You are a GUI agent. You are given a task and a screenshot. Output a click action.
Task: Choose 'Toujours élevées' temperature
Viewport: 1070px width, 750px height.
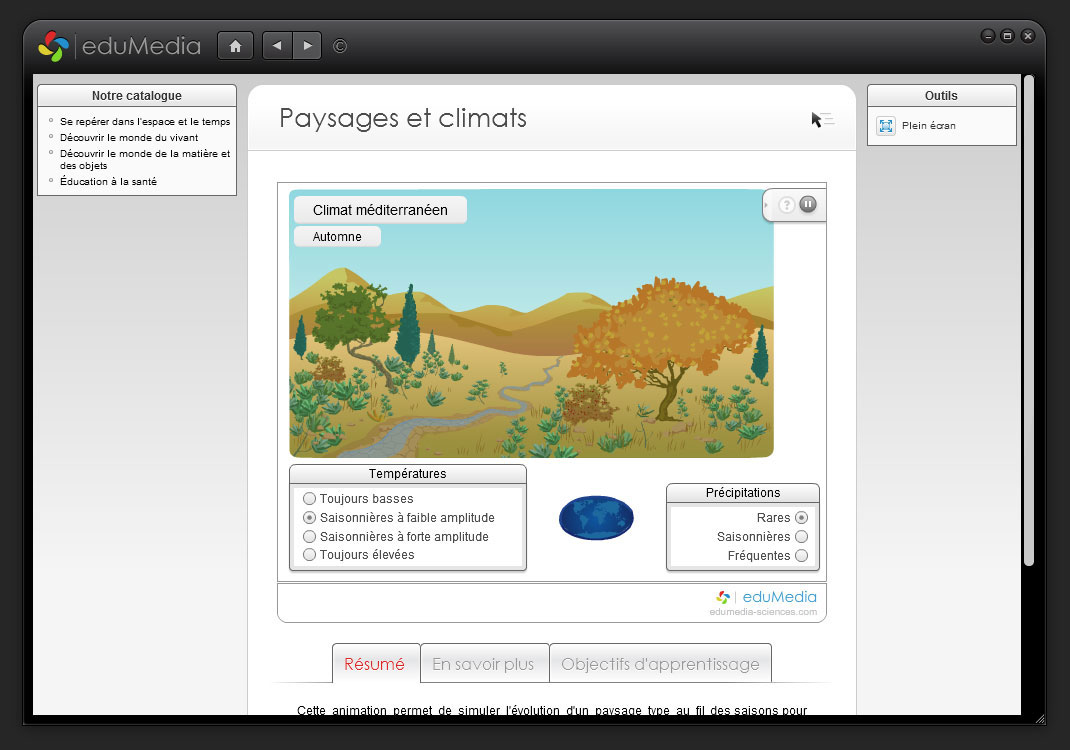[x=310, y=555]
